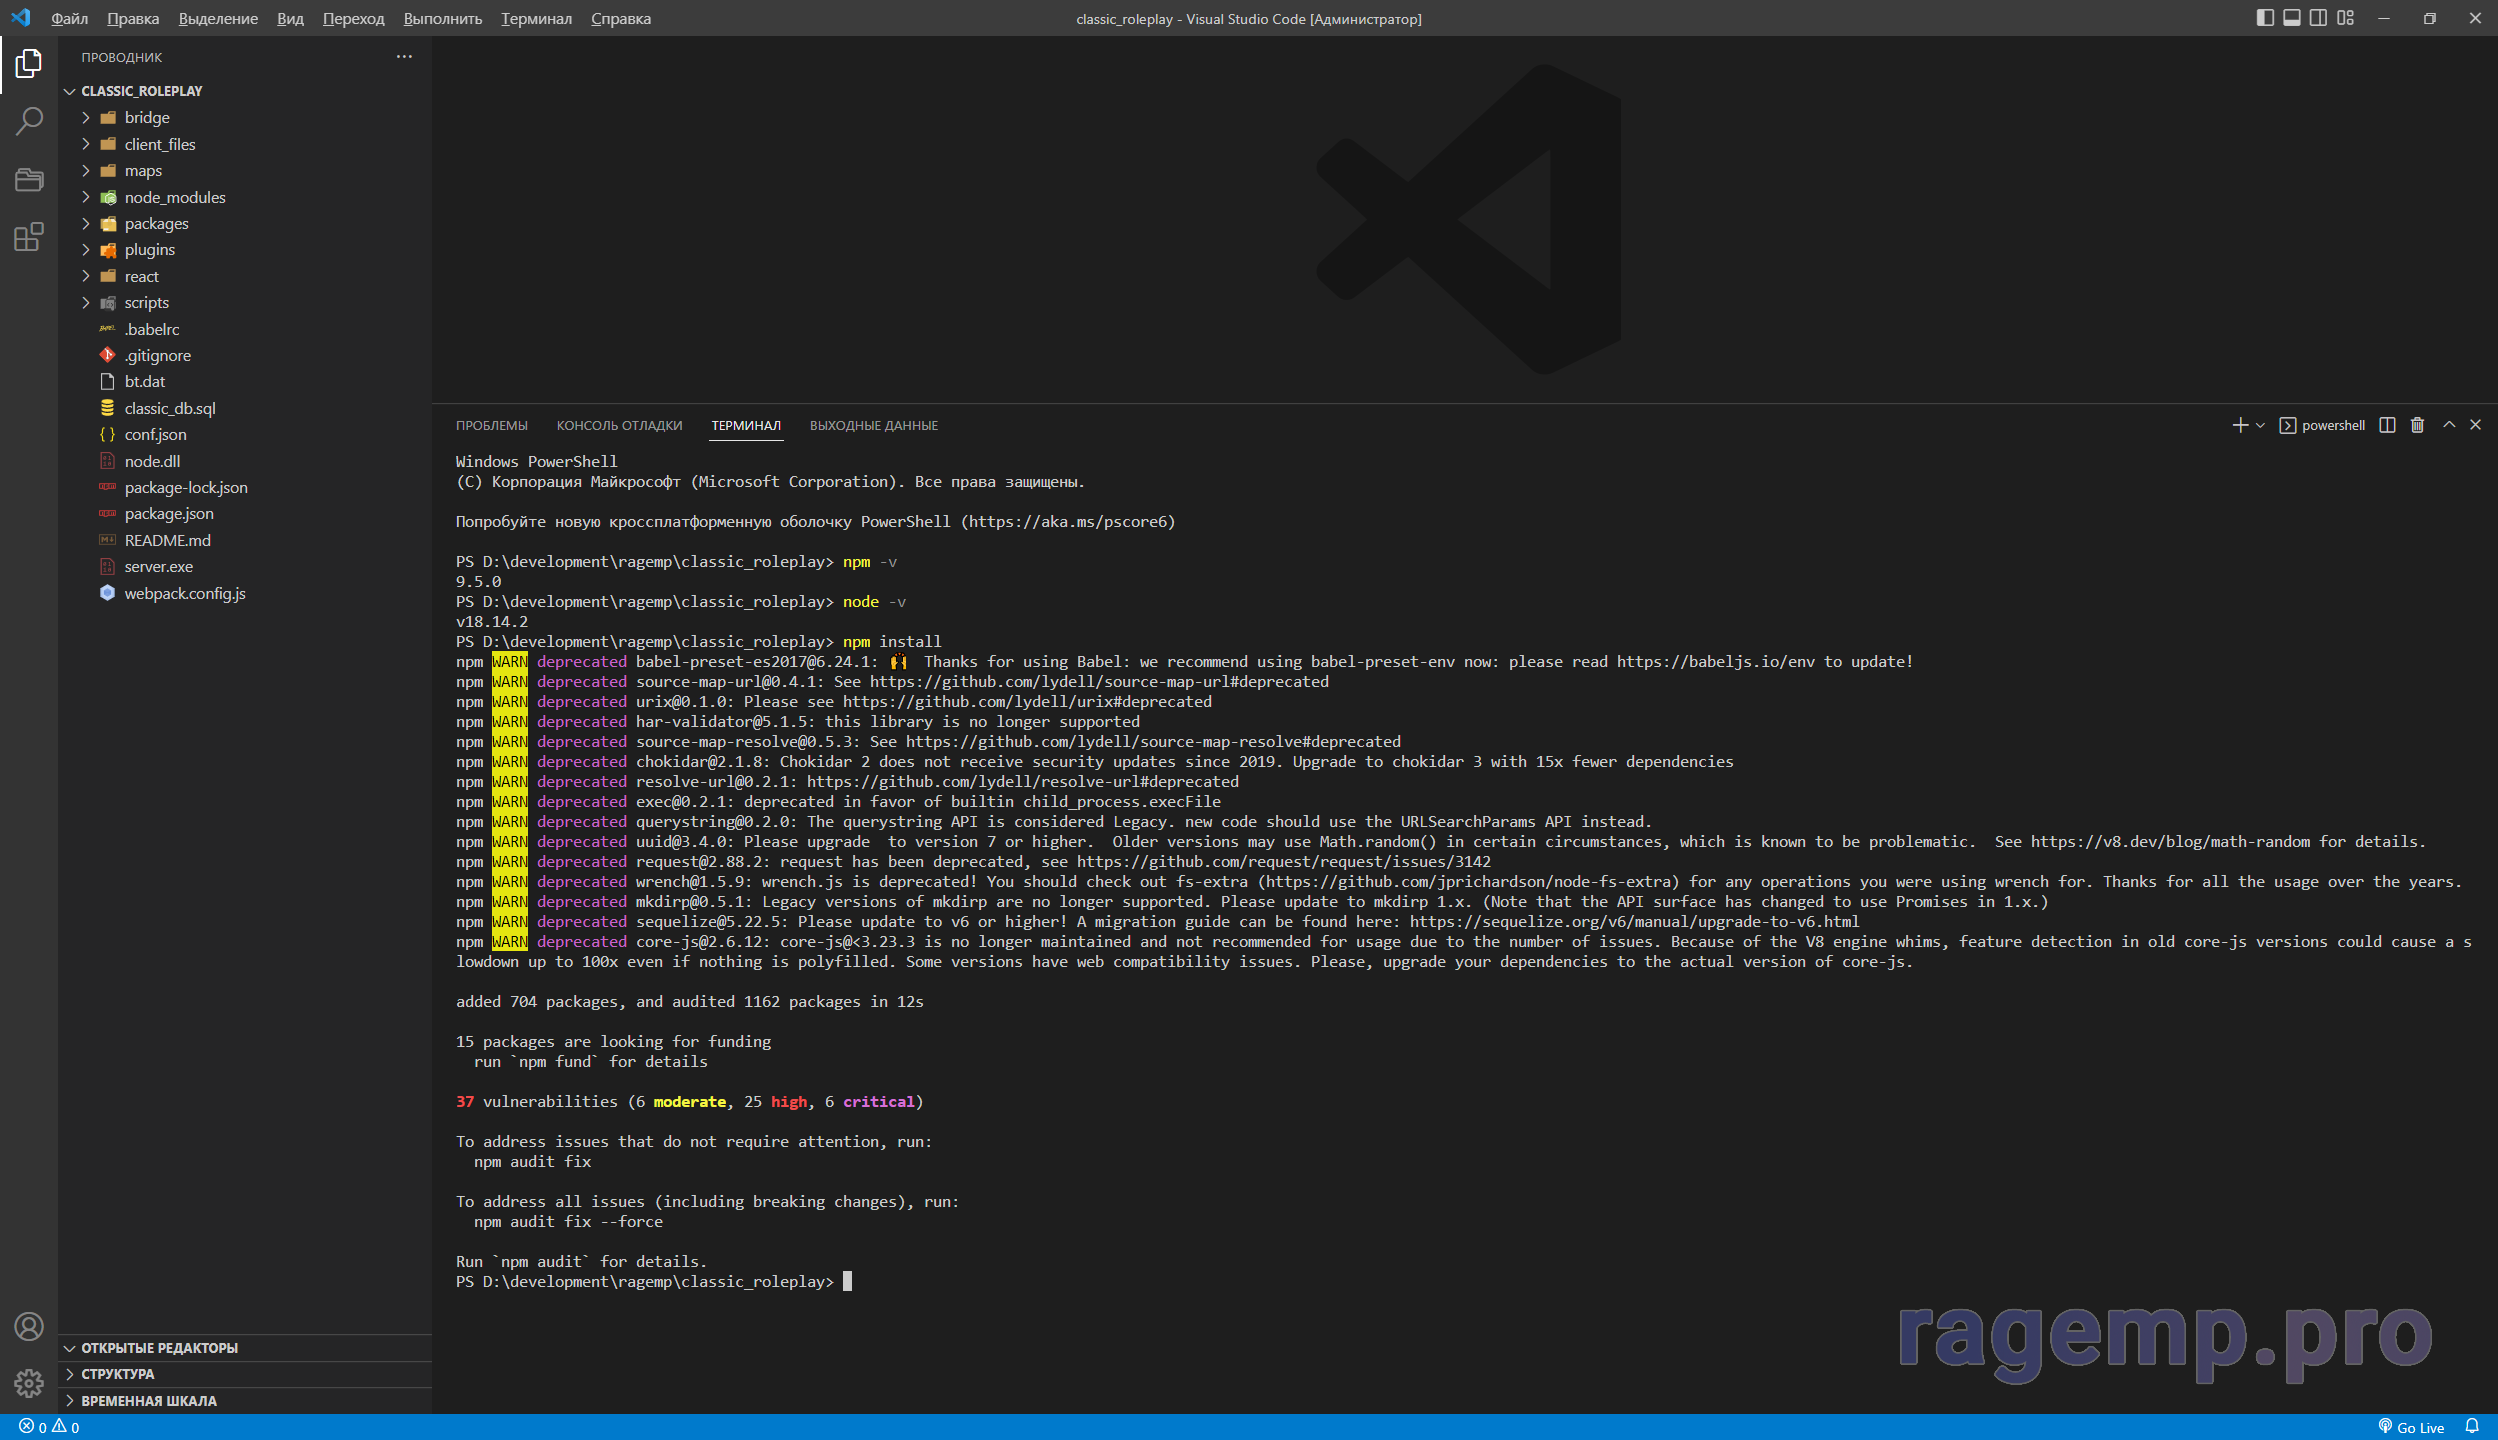Click errors and warnings count in status bar
The height and width of the screenshot is (1440, 2498).
point(49,1427)
